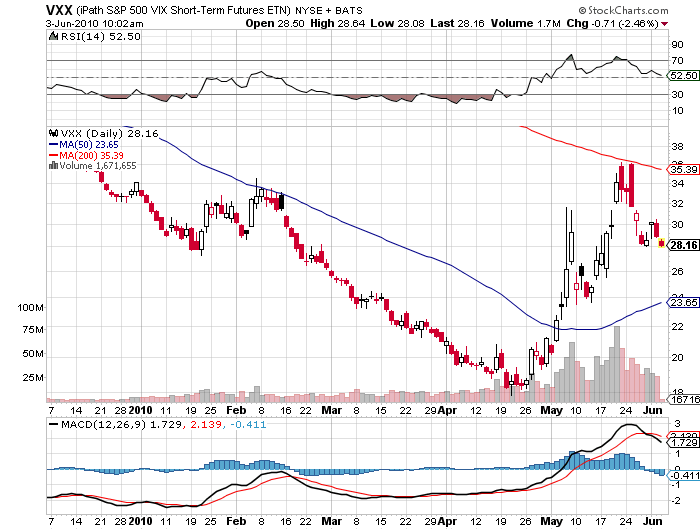Image resolution: width=700 pixels, height=530 pixels.
Task: Click the 100M label on volume axis
Action: [x=30, y=308]
